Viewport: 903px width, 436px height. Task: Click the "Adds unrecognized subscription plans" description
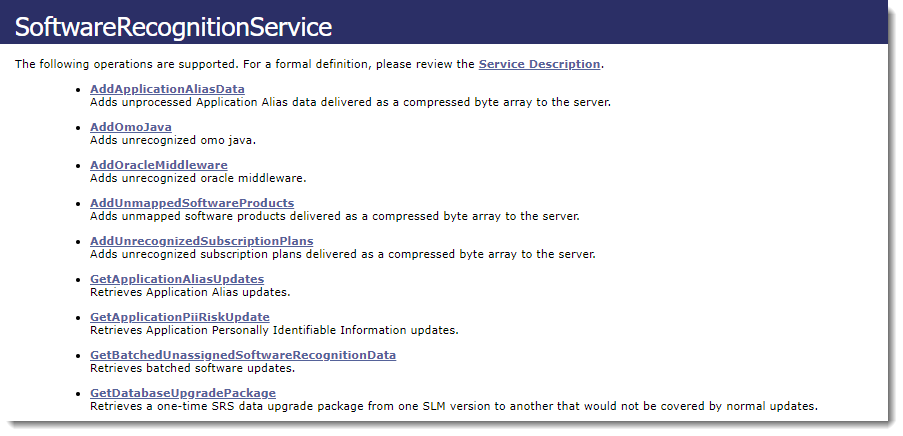(x=342, y=254)
